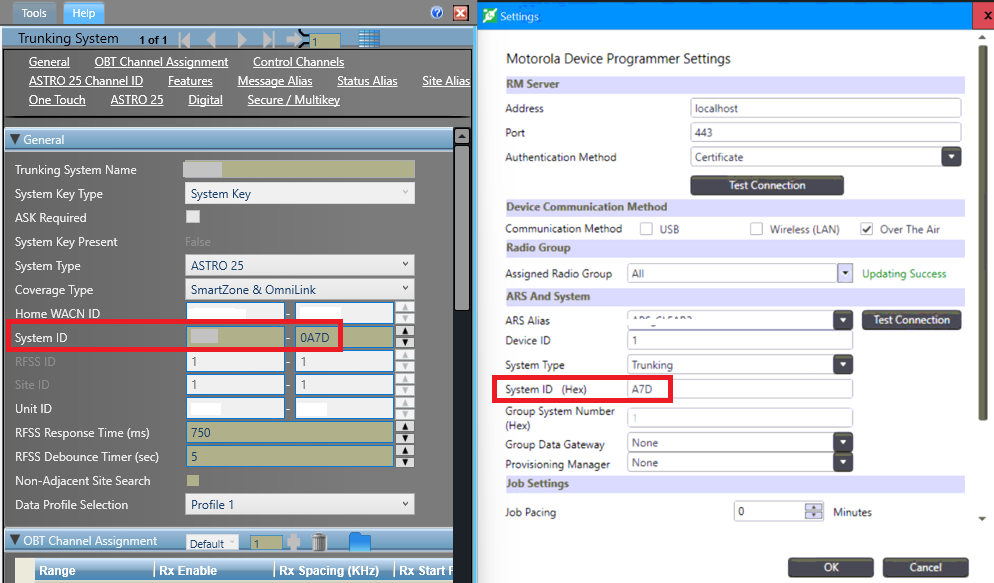Click the Device ID field

click(740, 340)
